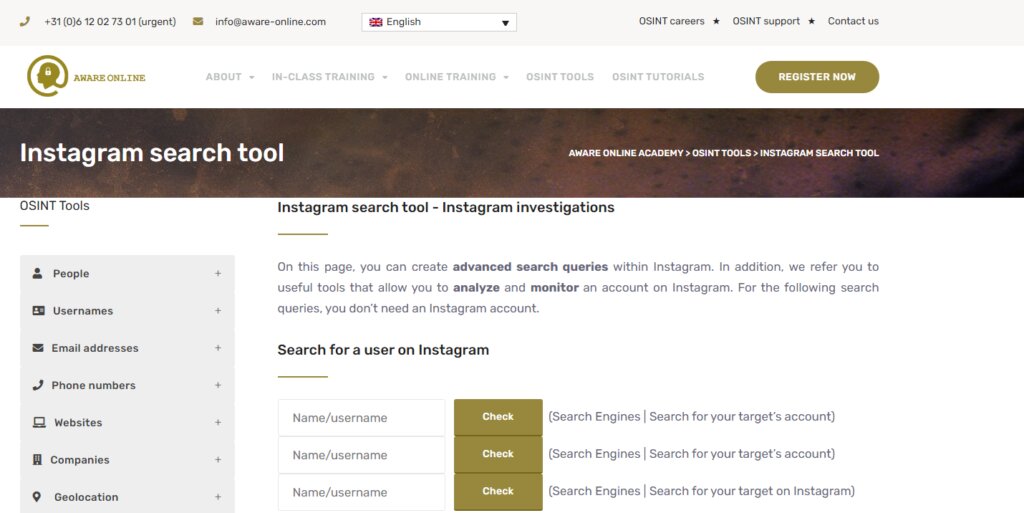Click Aware Online Academy breadcrumb link
Viewport: 1024px width, 513px height.
(626, 153)
